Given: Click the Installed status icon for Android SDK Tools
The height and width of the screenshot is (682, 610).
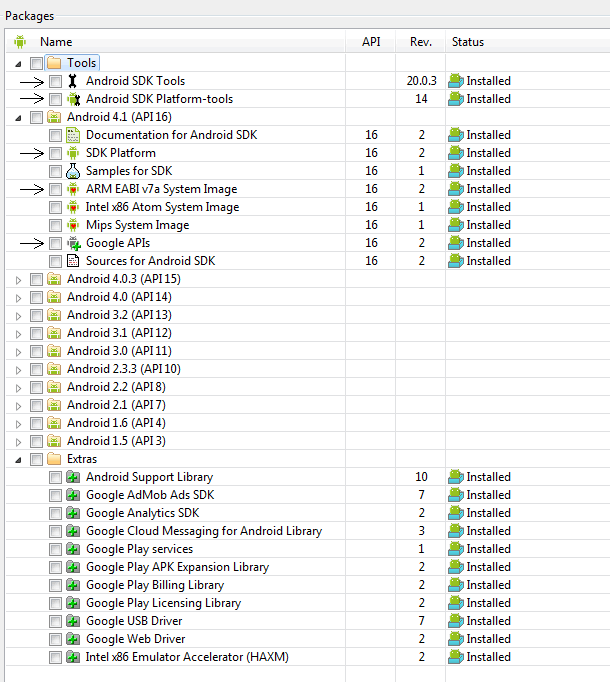Looking at the screenshot, I should (x=456, y=81).
